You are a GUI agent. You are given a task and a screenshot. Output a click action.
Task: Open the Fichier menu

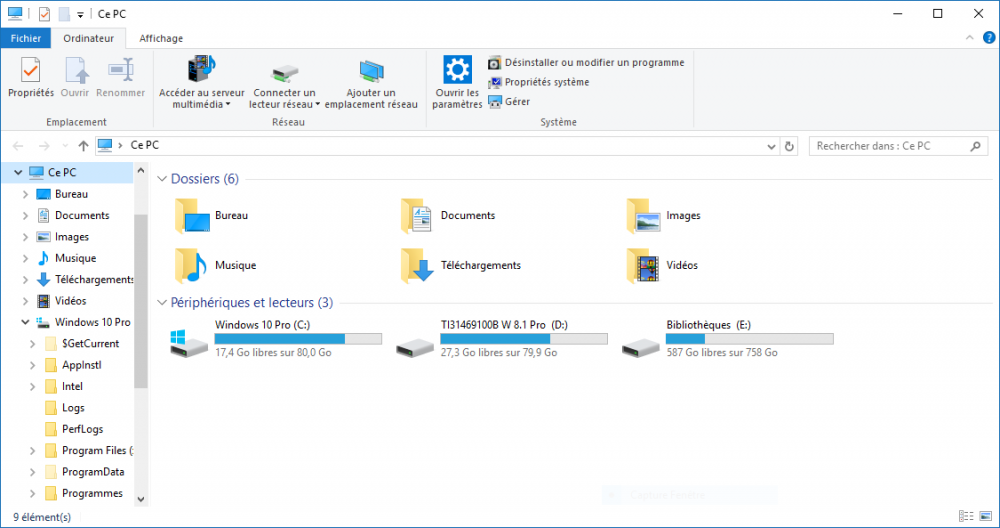pyautogui.click(x=26, y=38)
